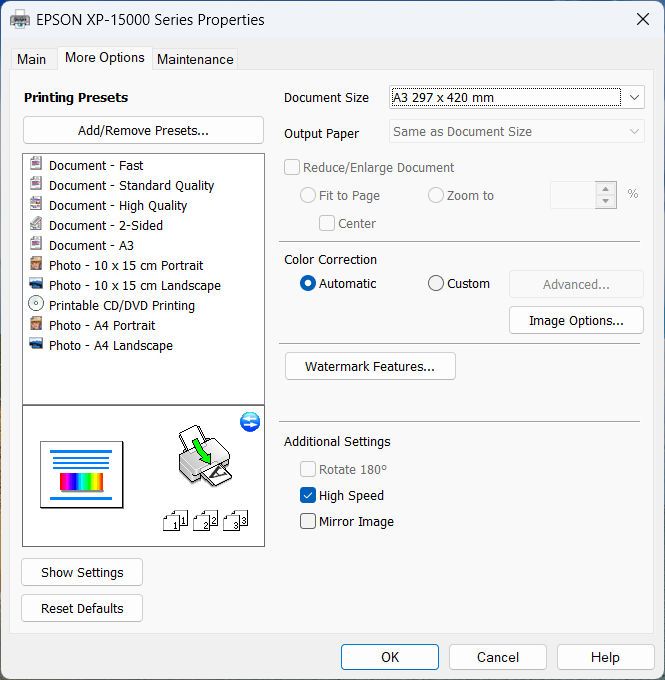Open Watermark Features
The height and width of the screenshot is (680, 665).
tap(370, 366)
